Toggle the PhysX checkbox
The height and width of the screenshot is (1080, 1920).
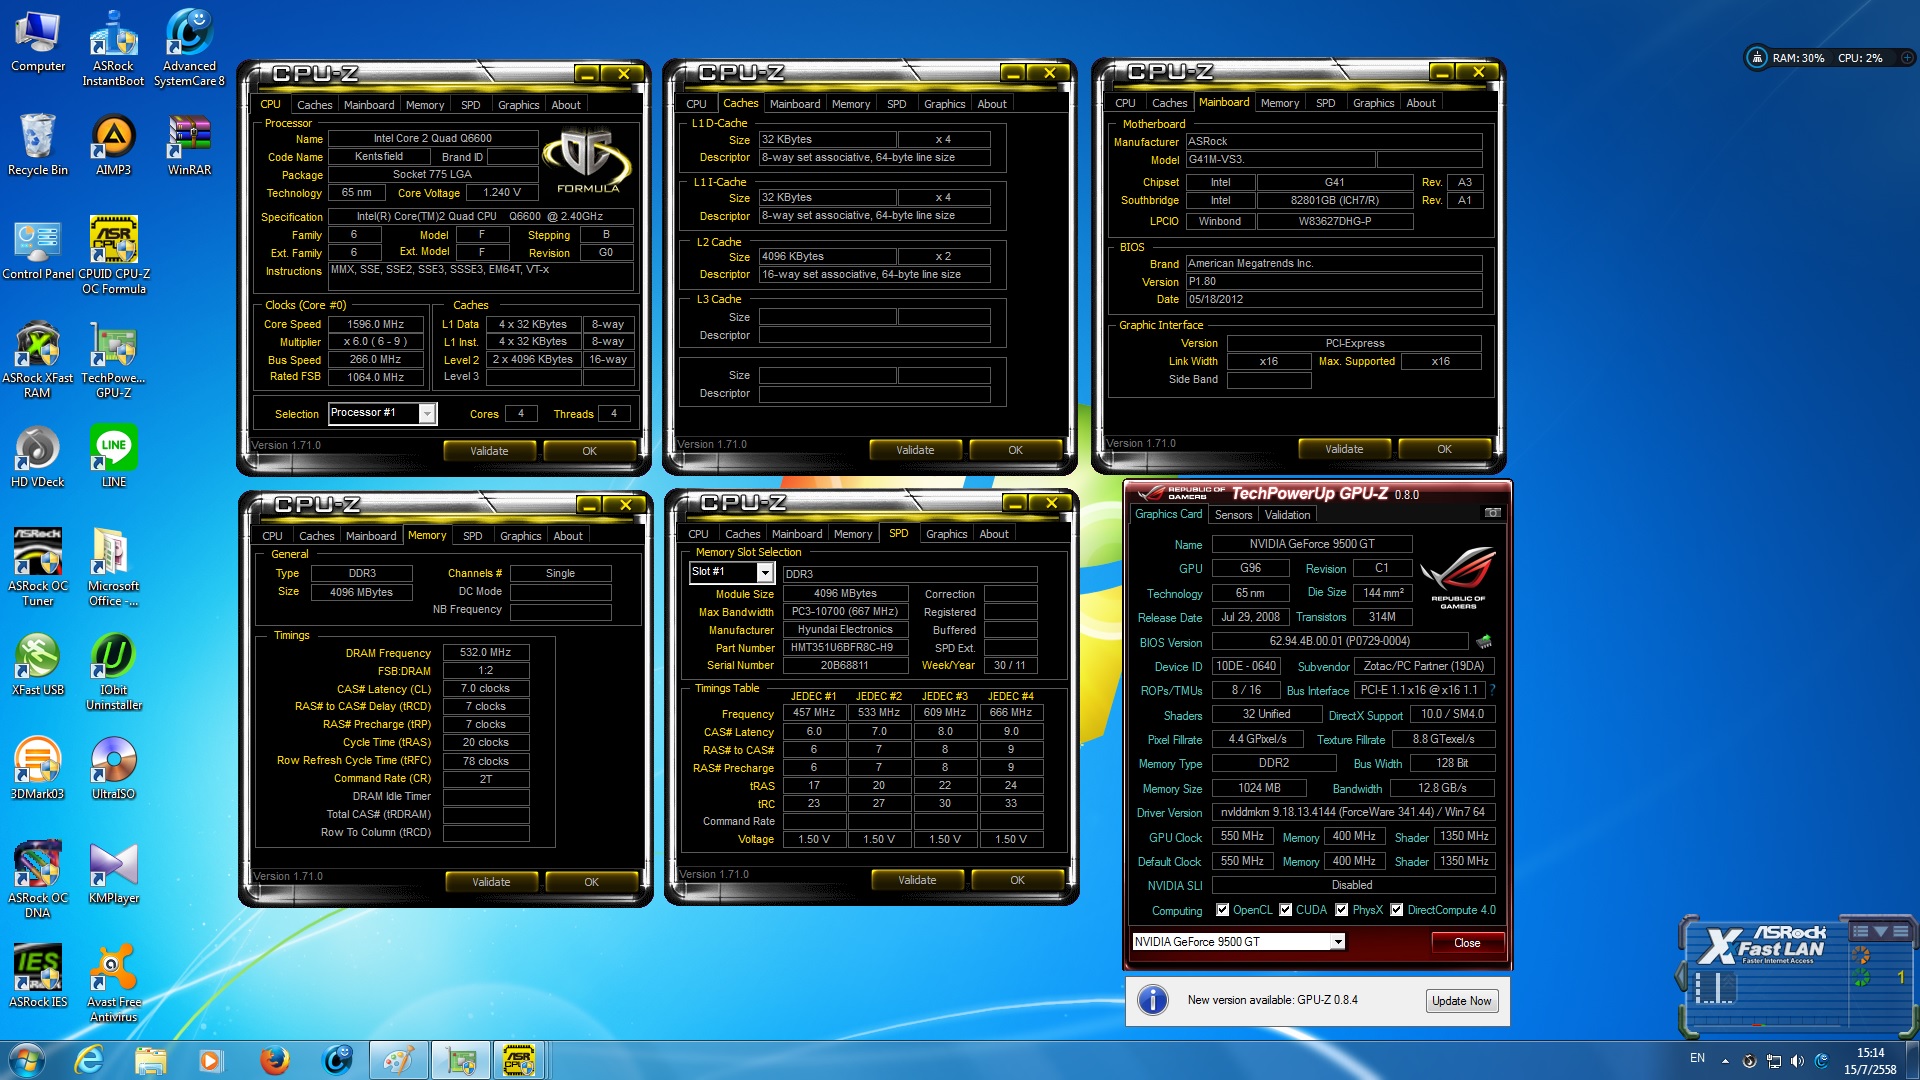1341,910
